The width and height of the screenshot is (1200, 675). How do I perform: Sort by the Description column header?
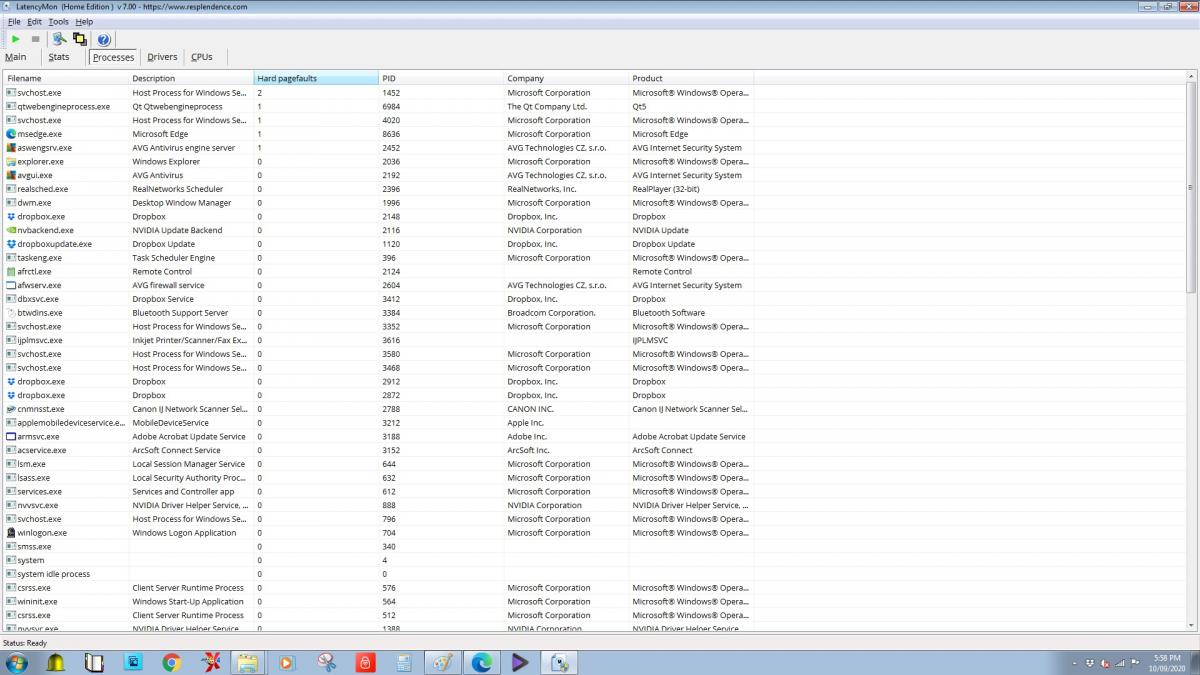(191, 78)
